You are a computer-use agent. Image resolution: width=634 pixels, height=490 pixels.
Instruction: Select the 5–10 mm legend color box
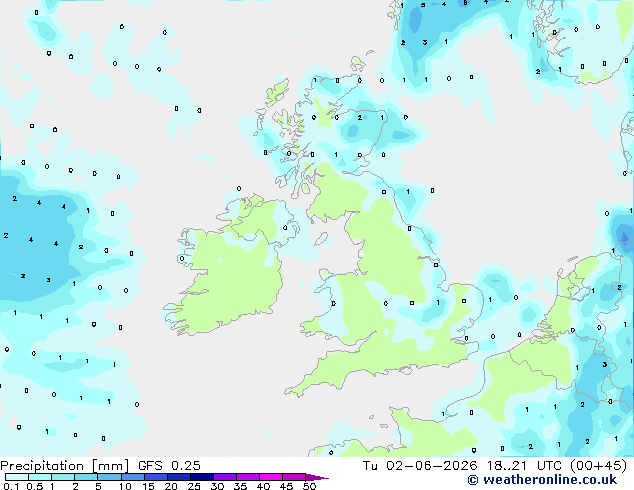pos(109,477)
